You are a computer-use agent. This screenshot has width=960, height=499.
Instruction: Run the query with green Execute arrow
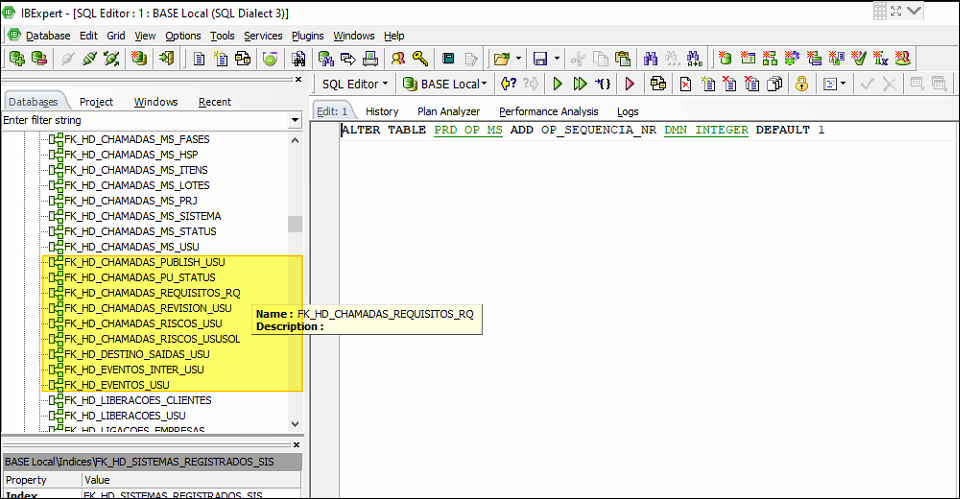click(x=557, y=84)
